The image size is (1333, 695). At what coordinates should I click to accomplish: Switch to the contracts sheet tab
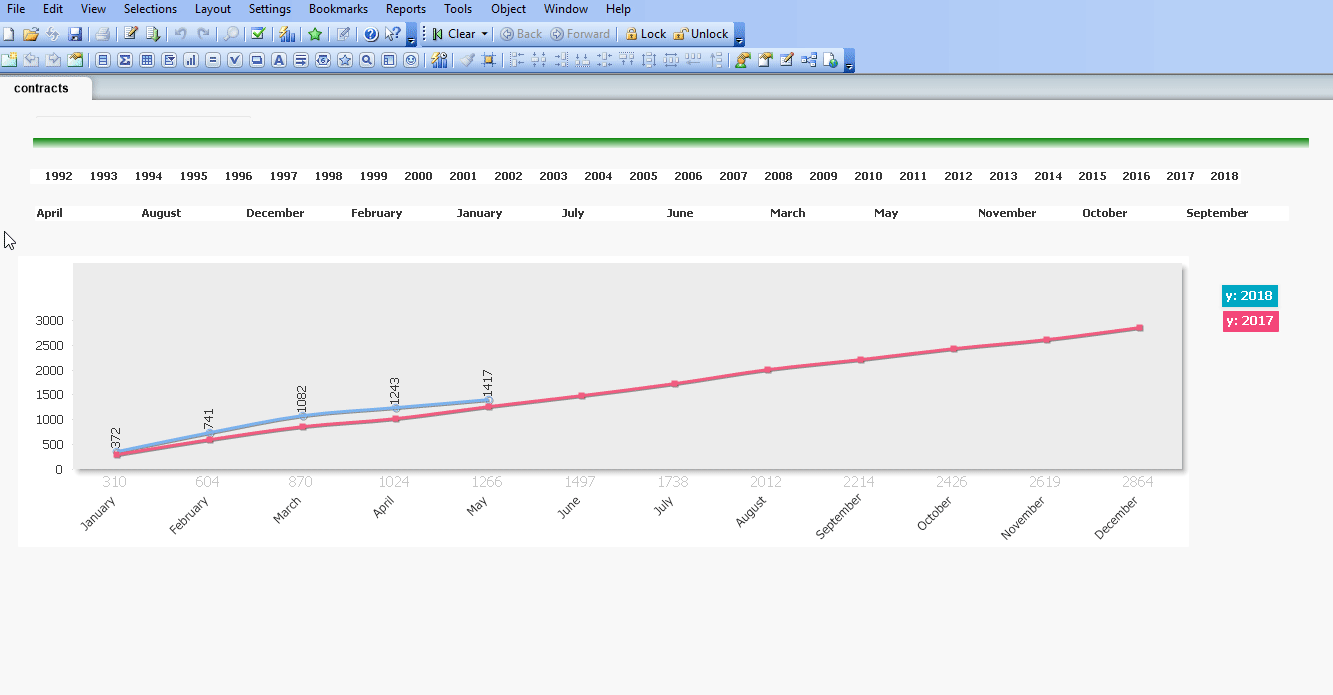[42, 88]
